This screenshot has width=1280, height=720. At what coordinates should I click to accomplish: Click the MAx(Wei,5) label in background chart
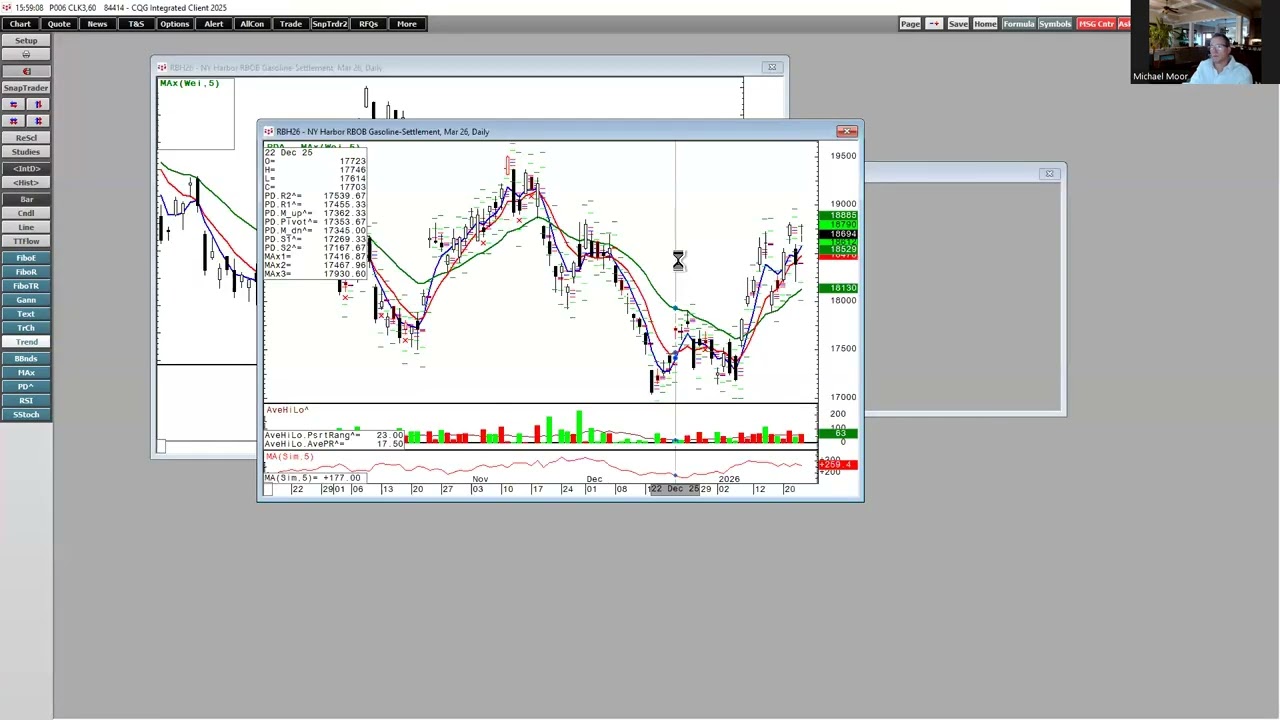point(189,83)
